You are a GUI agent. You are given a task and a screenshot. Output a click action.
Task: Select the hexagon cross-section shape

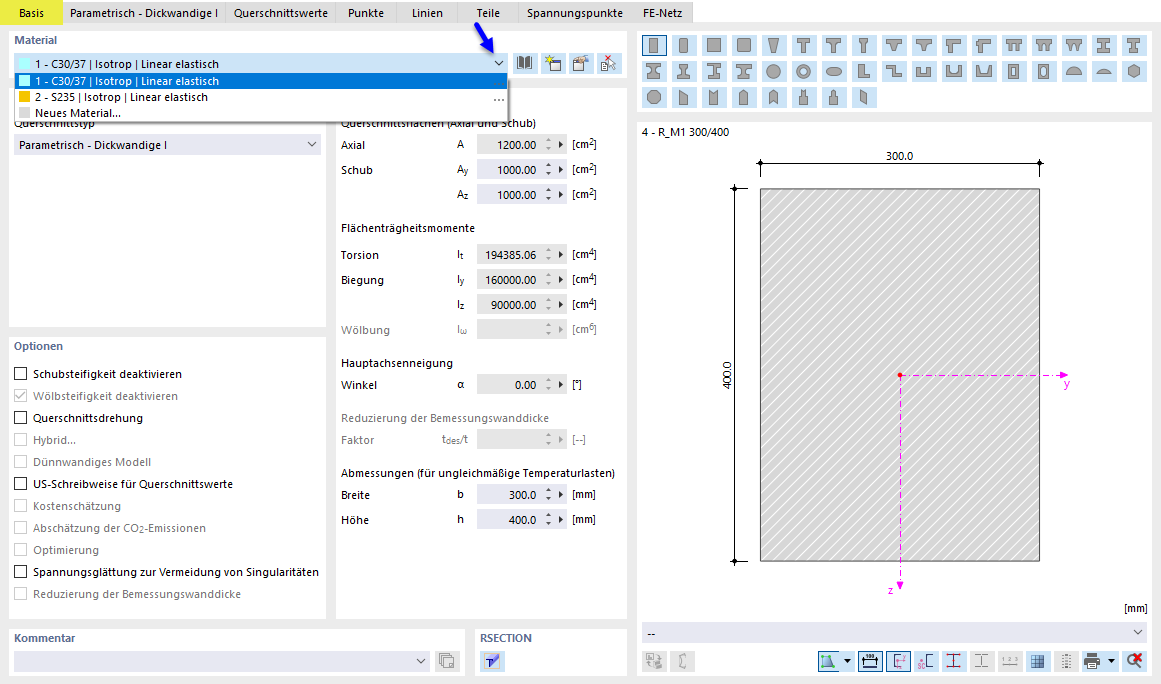(x=1134, y=72)
